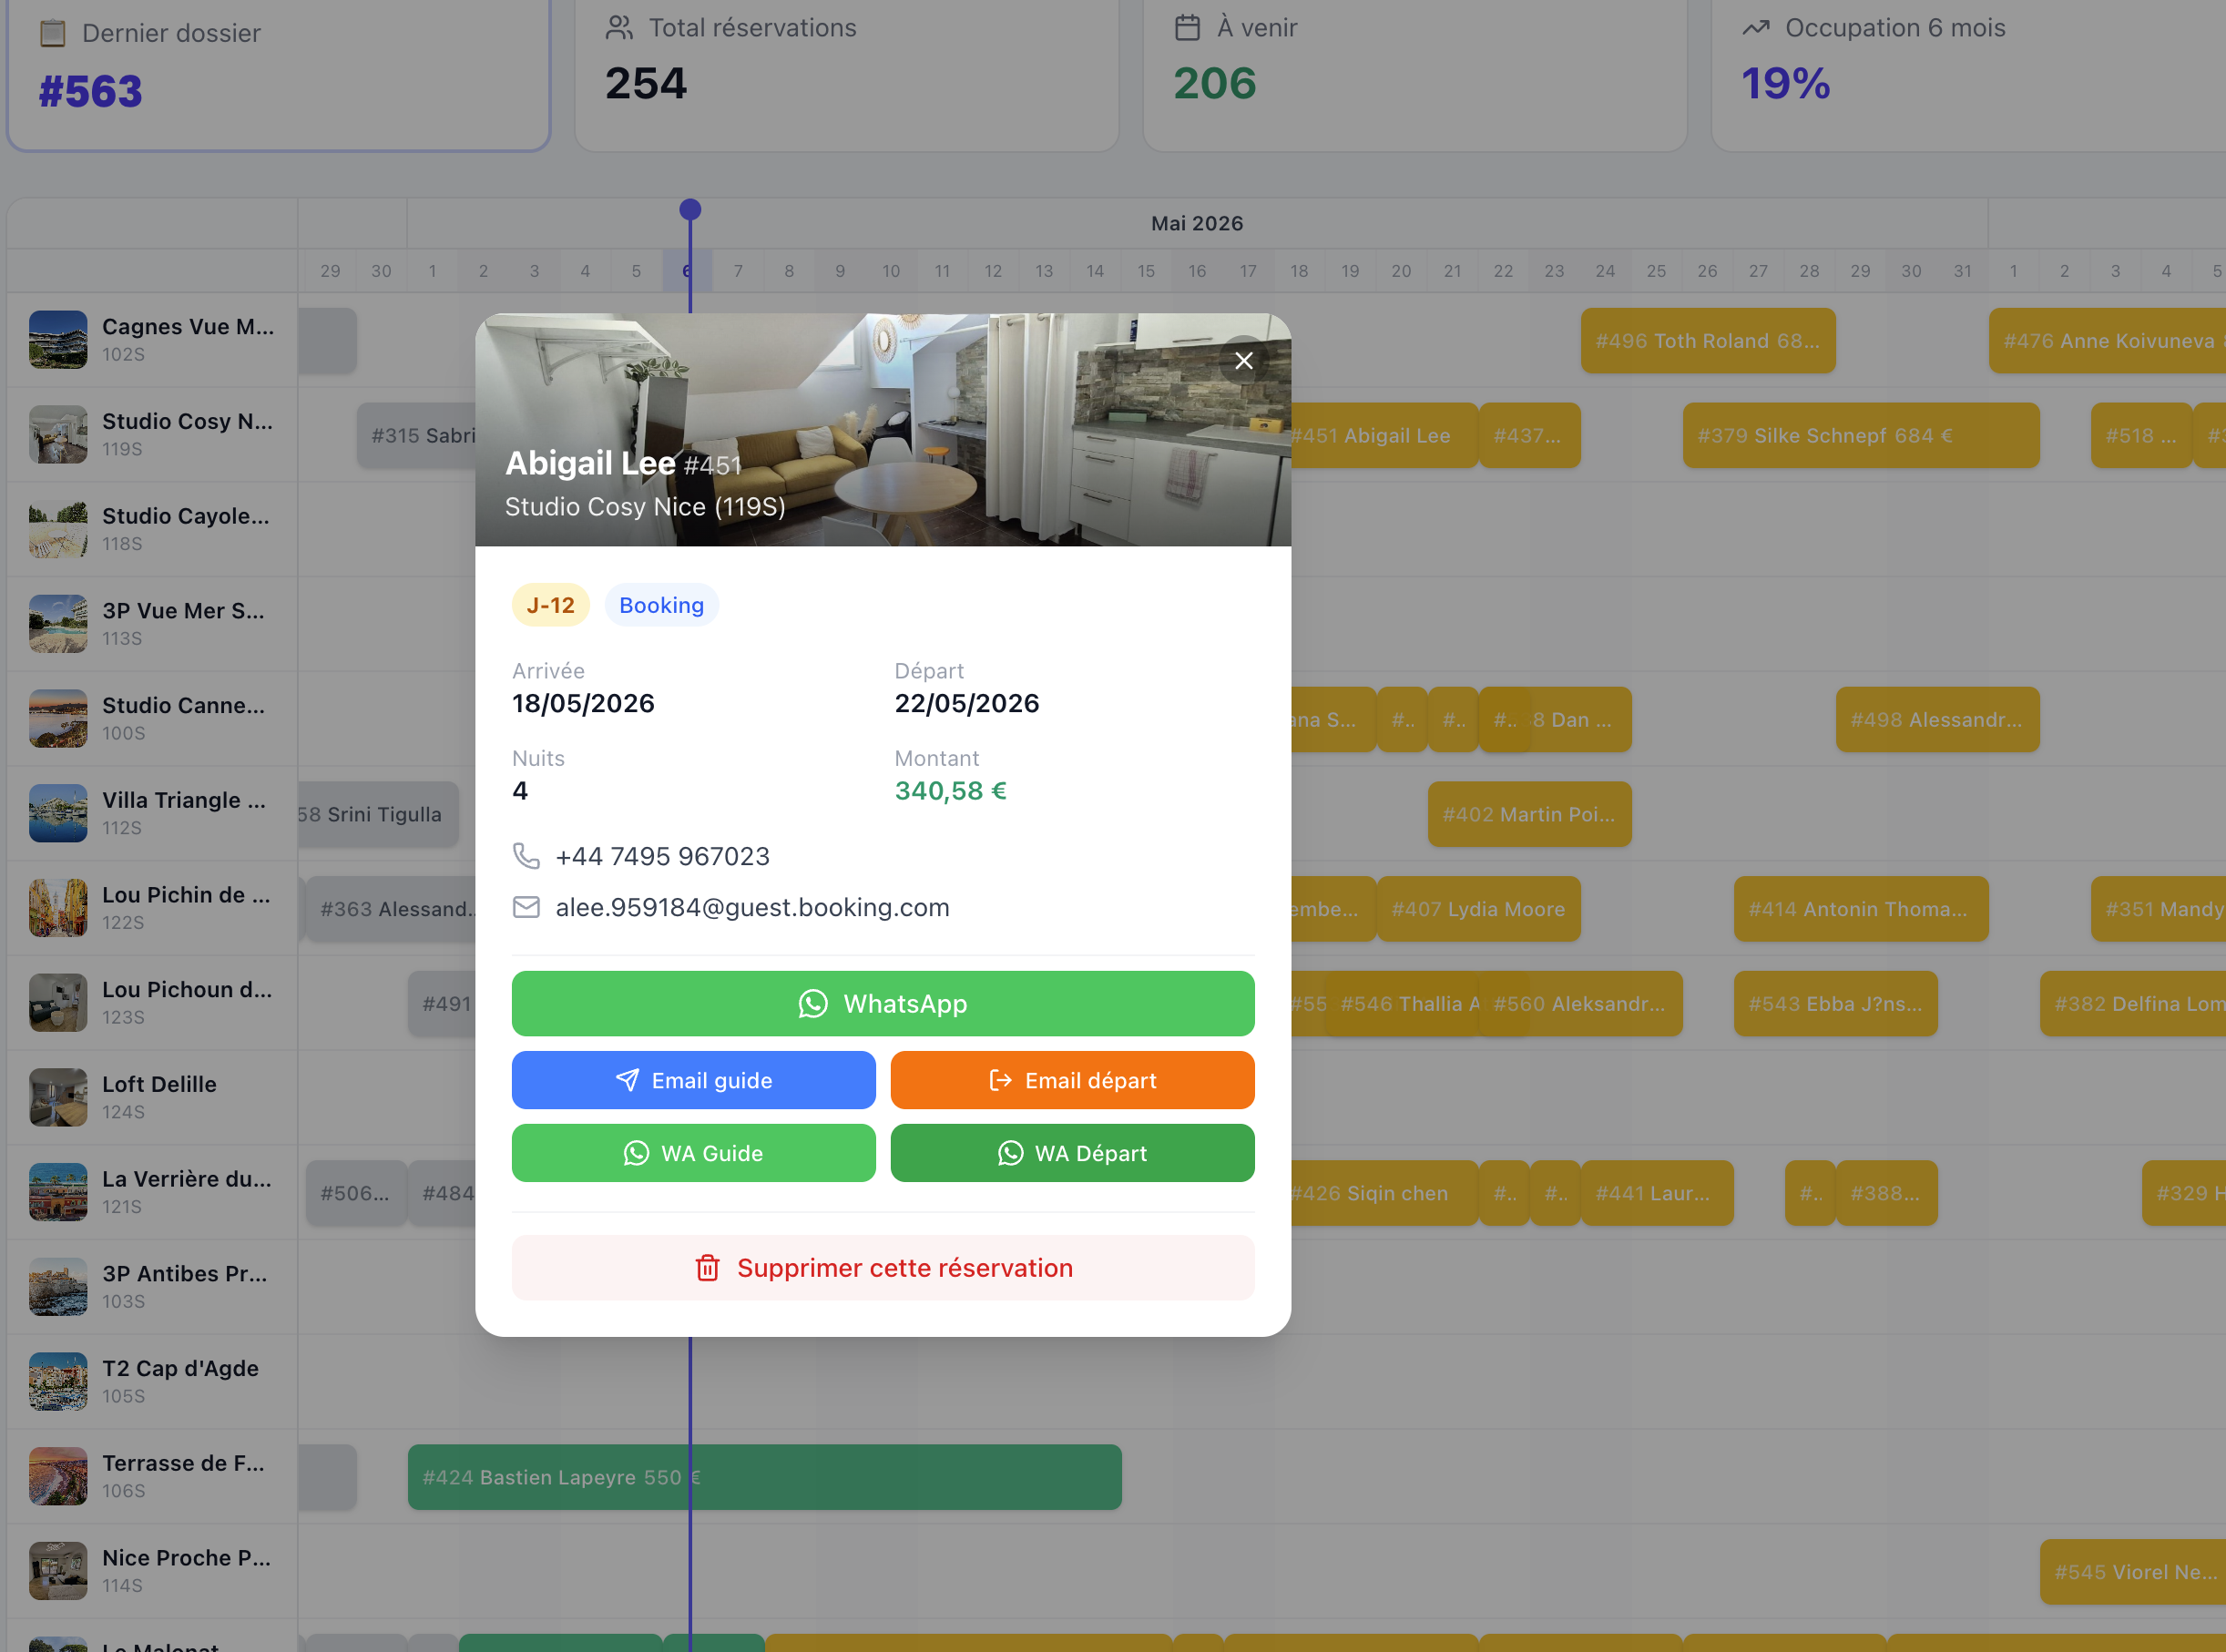Open reservation #402 Martin Poi...
The image size is (2226, 1652).
point(1529,814)
